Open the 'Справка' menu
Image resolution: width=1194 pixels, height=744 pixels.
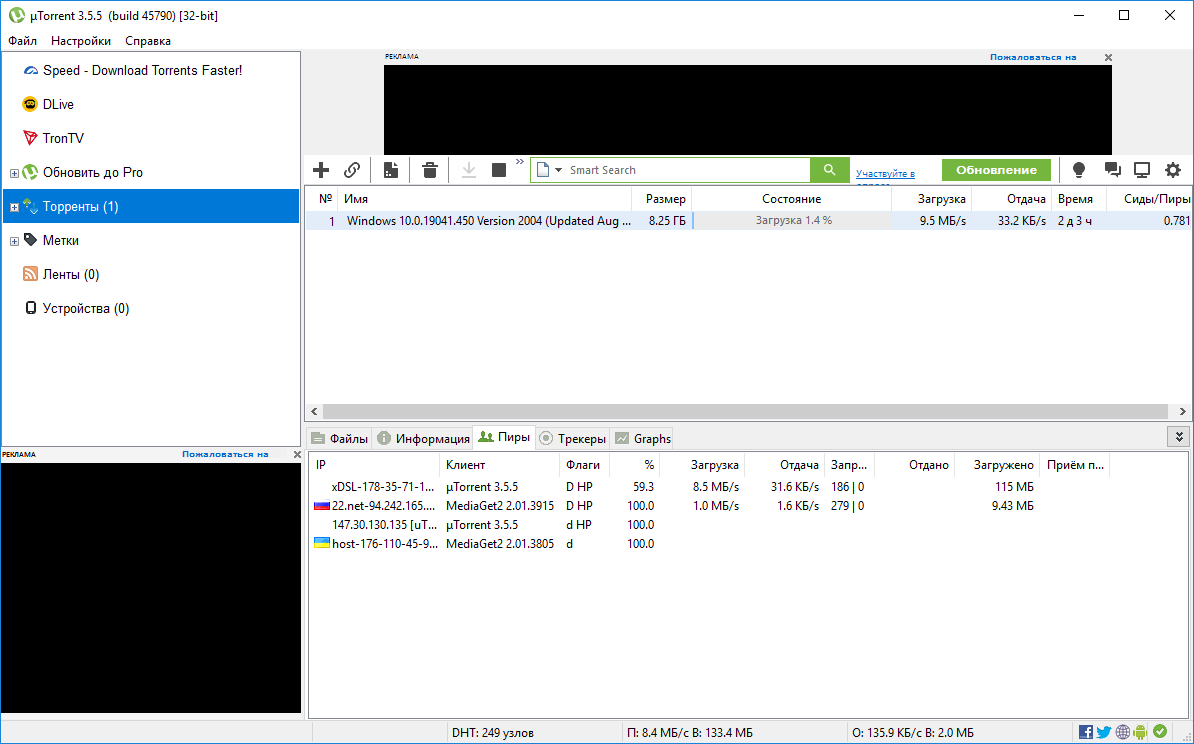pyautogui.click(x=148, y=40)
